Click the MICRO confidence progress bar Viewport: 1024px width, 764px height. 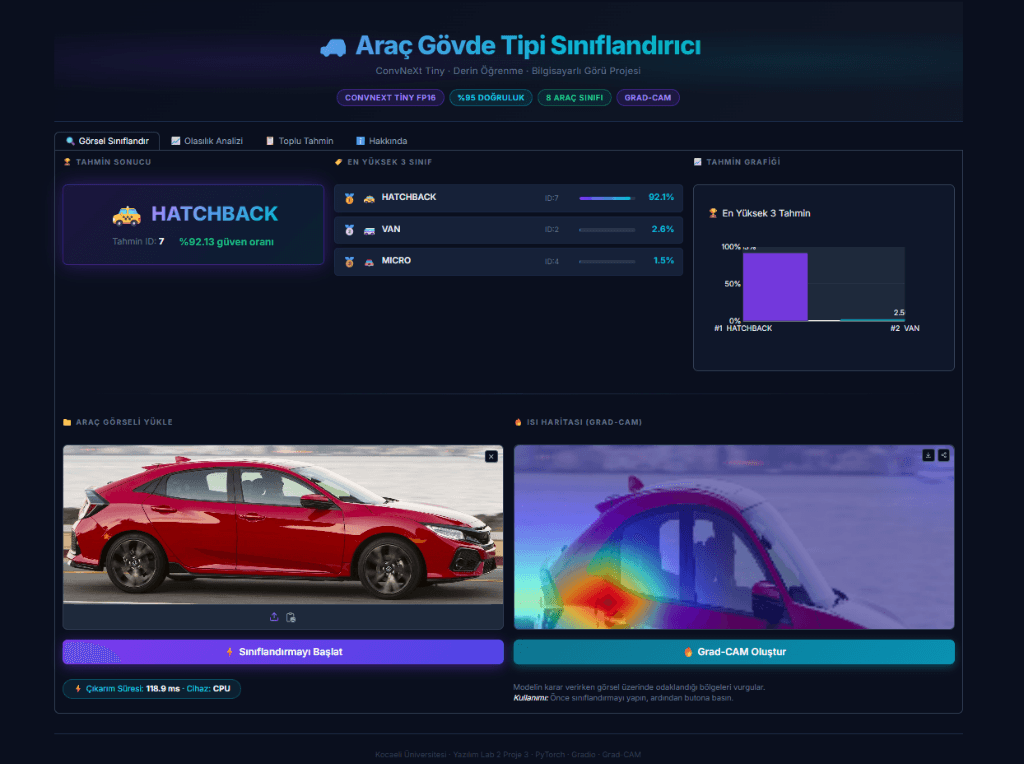607,261
